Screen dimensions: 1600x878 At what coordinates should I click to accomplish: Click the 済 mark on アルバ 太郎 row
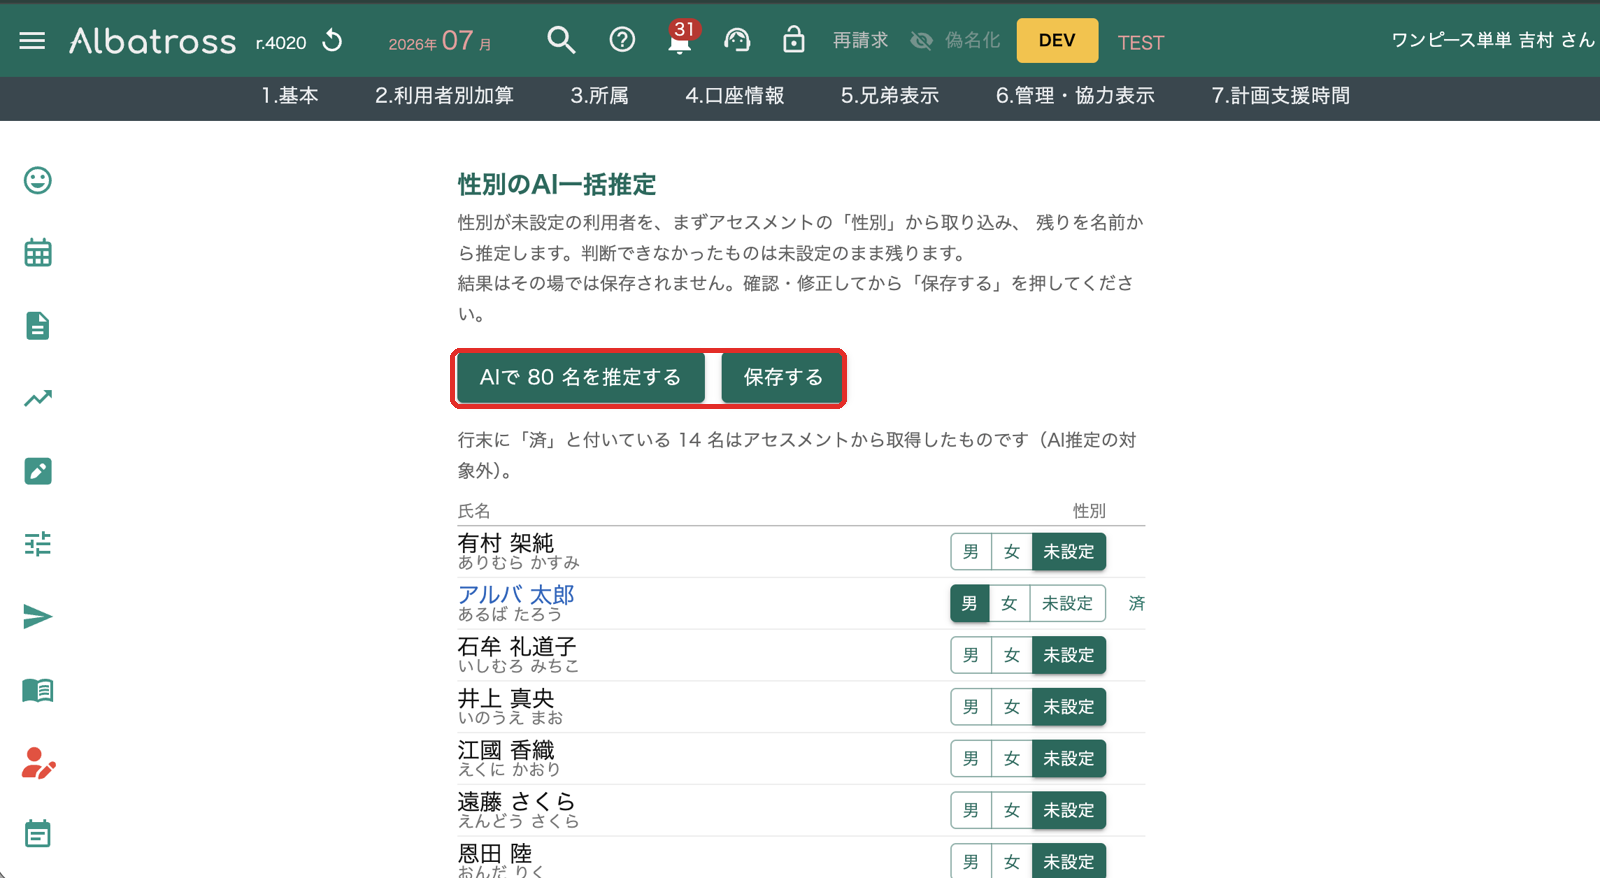[x=1137, y=604]
